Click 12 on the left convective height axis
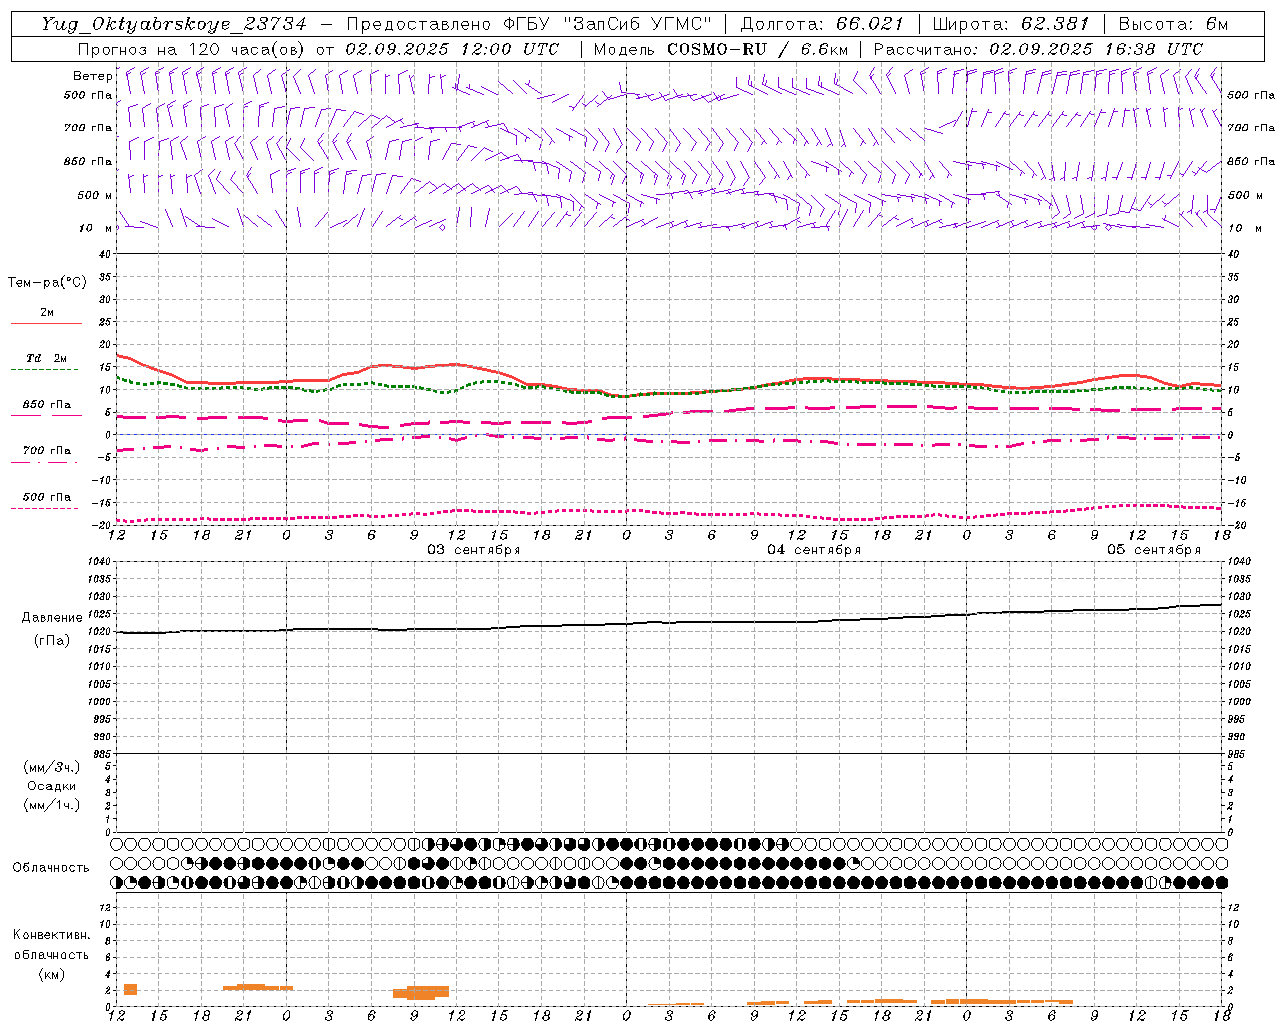1280x1024 pixels. pyautogui.click(x=106, y=907)
